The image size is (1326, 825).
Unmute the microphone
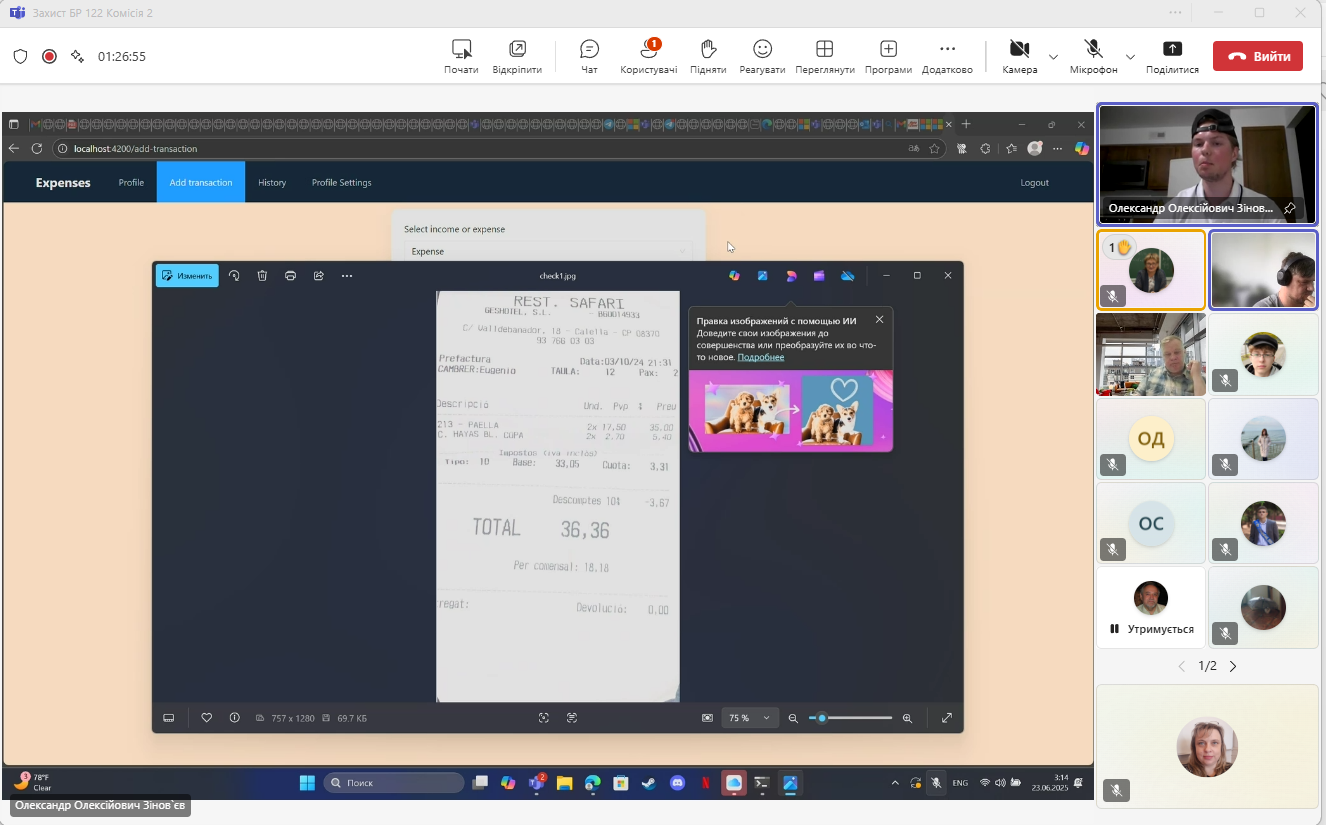(1093, 50)
